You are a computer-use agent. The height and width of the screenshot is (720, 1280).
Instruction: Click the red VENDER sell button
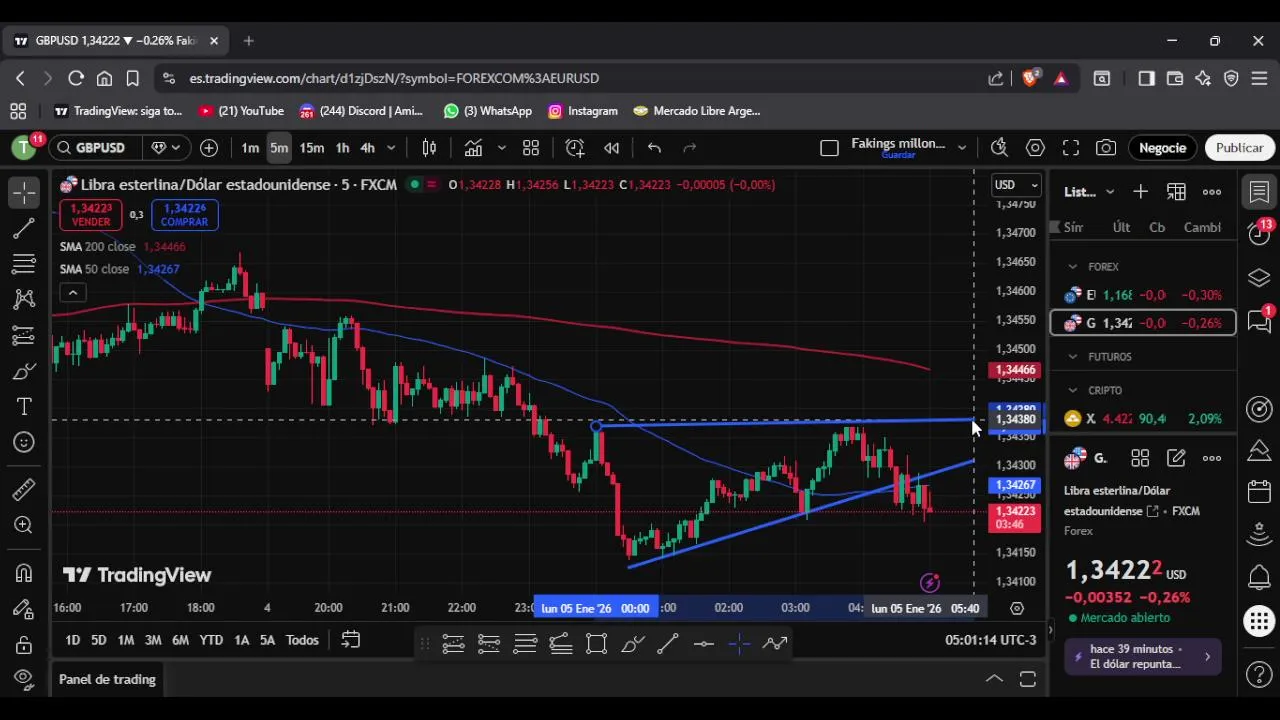click(91, 215)
